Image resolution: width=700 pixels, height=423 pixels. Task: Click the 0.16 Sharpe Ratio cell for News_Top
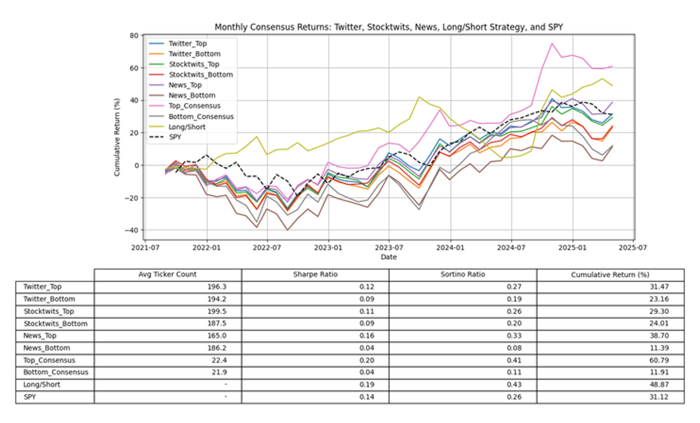coord(315,336)
